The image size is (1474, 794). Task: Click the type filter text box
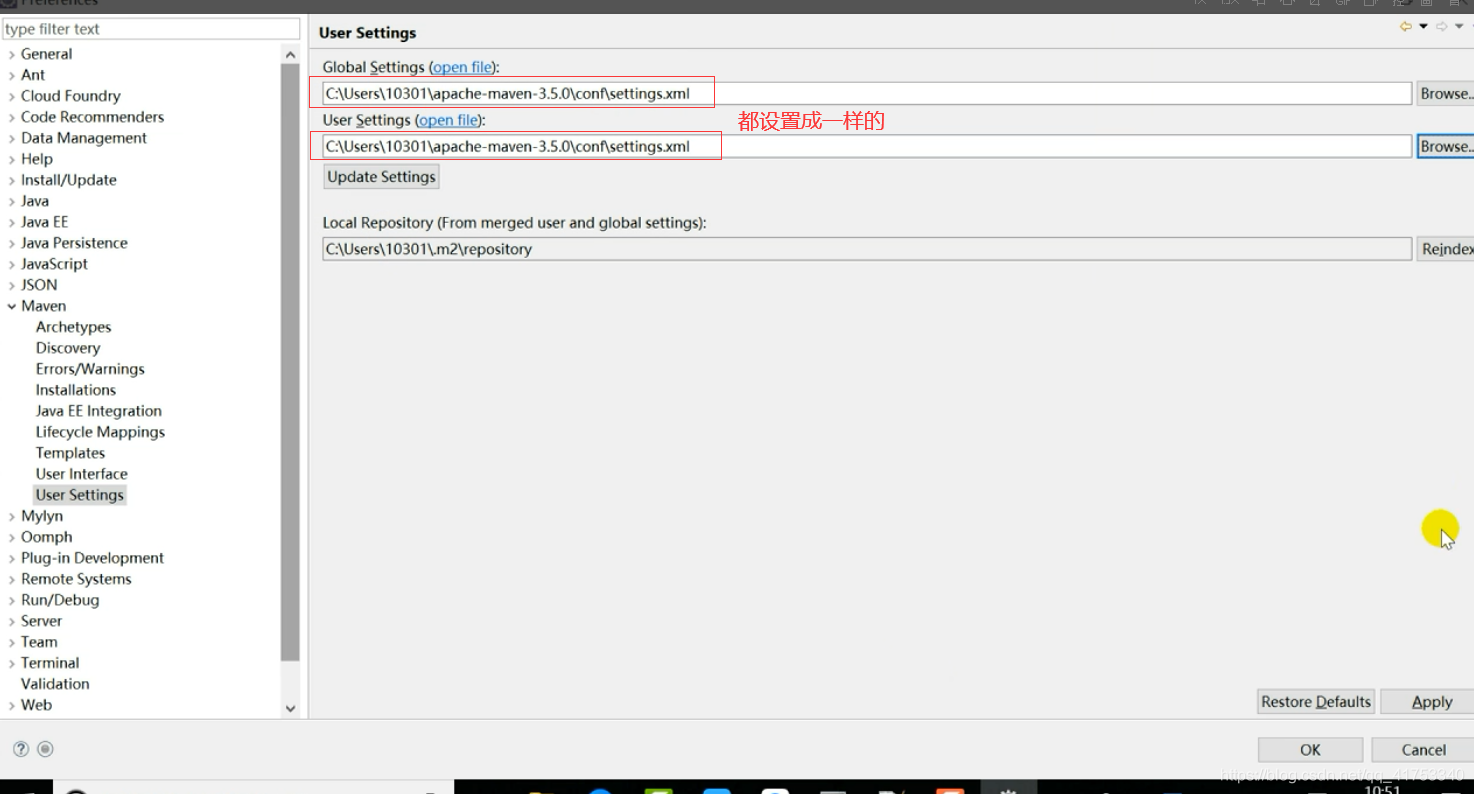151,29
